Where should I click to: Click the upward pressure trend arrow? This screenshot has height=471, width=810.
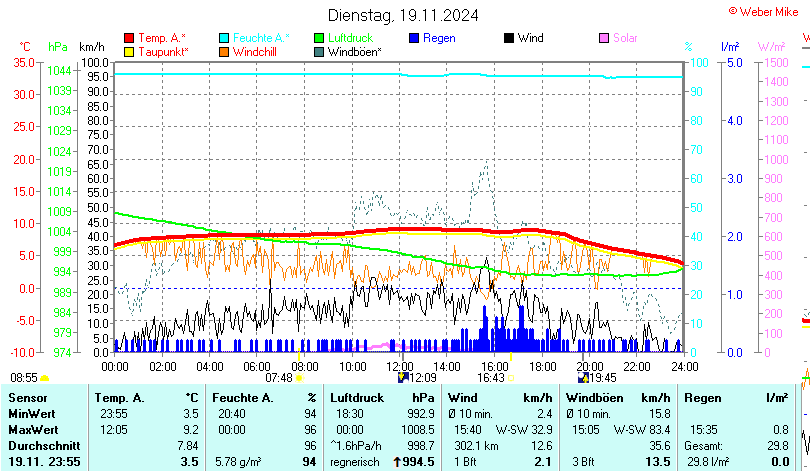397,461
